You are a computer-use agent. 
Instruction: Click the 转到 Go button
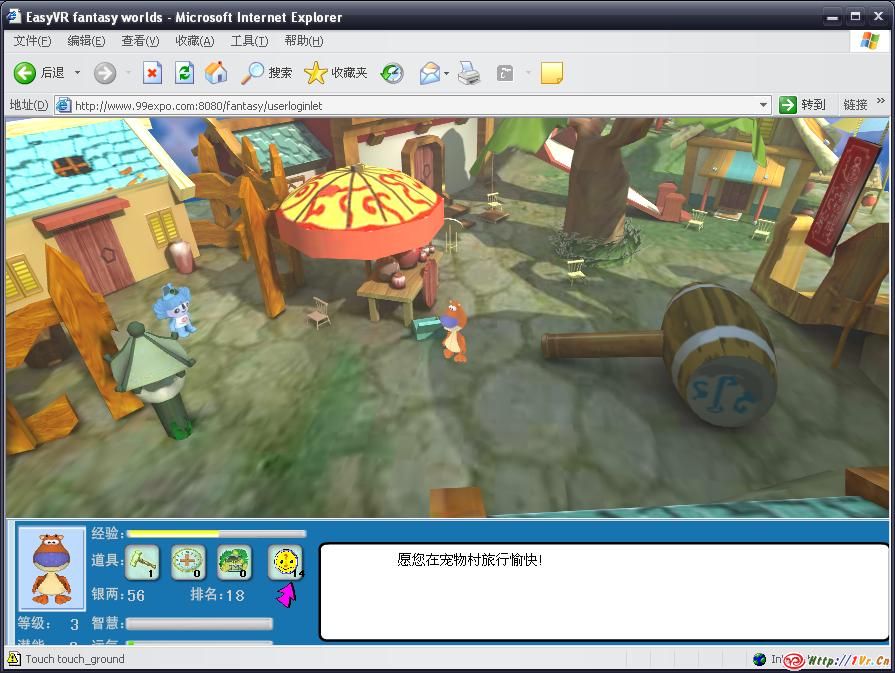click(x=803, y=104)
